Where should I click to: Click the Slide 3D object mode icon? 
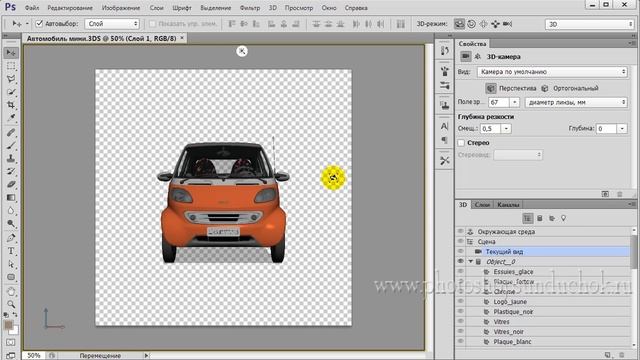tap(496, 24)
